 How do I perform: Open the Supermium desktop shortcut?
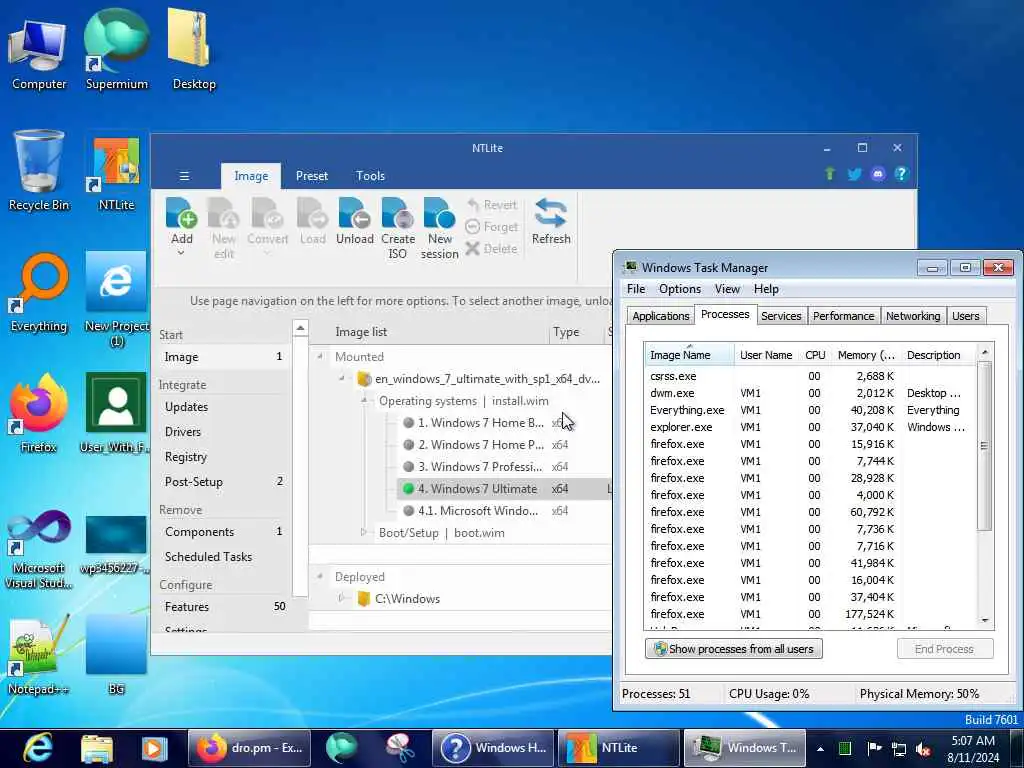coord(117,50)
